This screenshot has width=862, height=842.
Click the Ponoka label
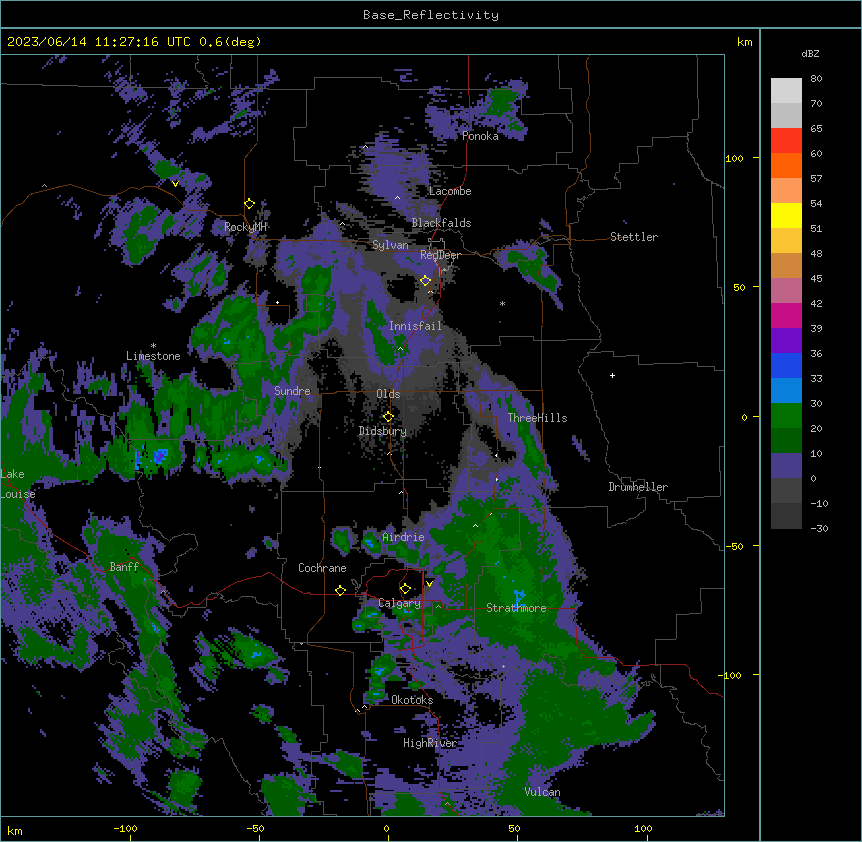click(x=480, y=136)
